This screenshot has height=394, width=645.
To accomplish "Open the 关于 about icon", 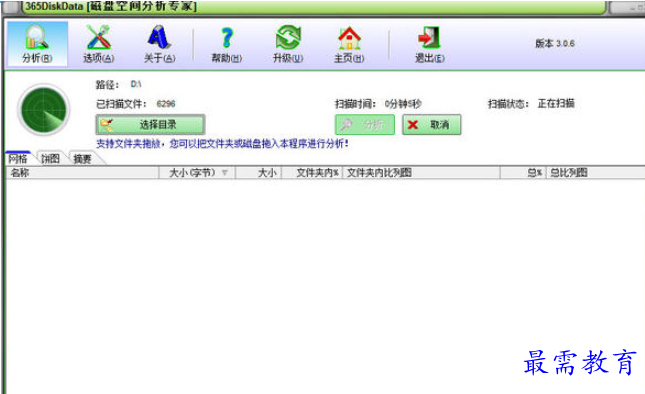I will click(x=159, y=44).
